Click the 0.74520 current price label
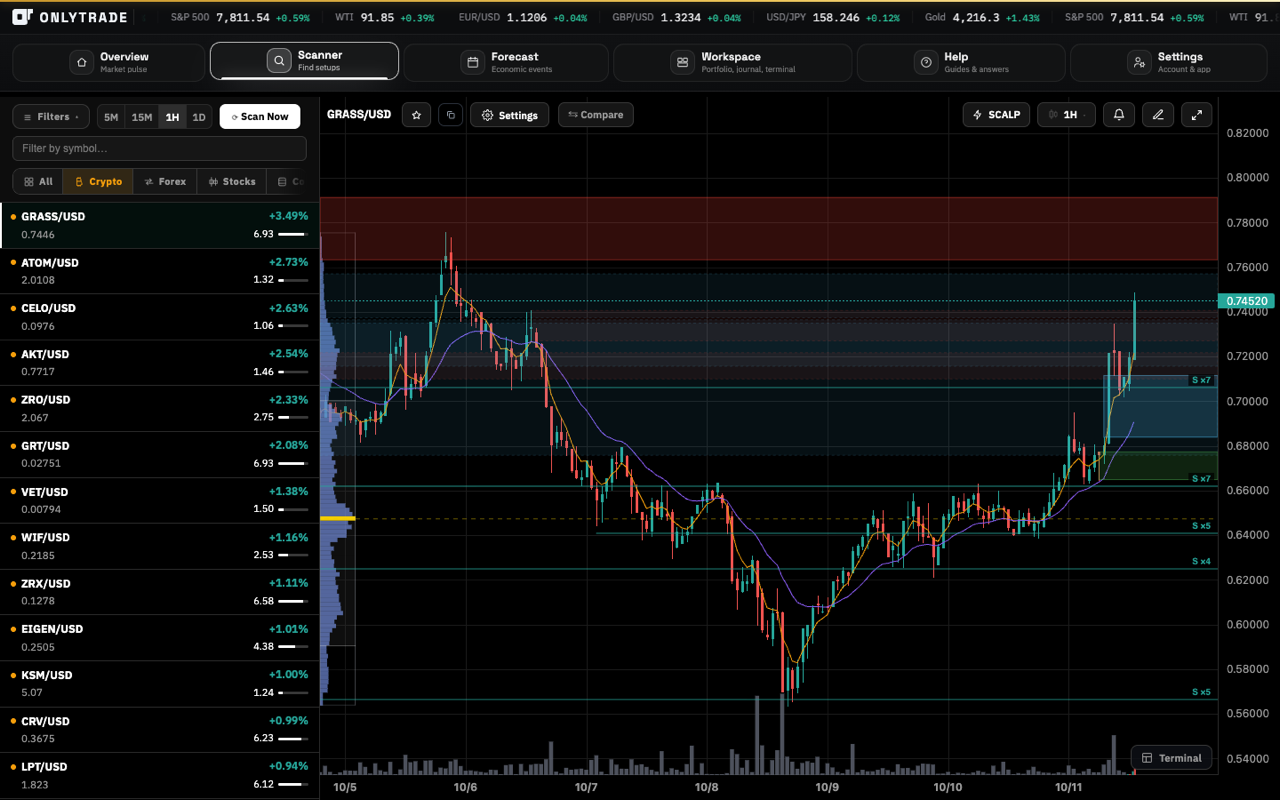This screenshot has height=800, width=1280. pyautogui.click(x=1246, y=301)
